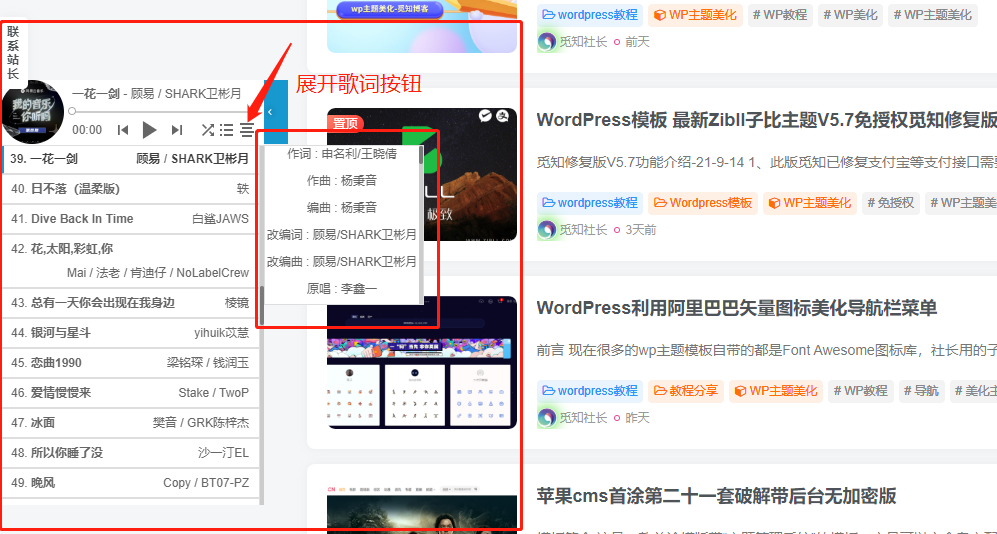Click the wordpress教程 tag in top post

(x=589, y=15)
